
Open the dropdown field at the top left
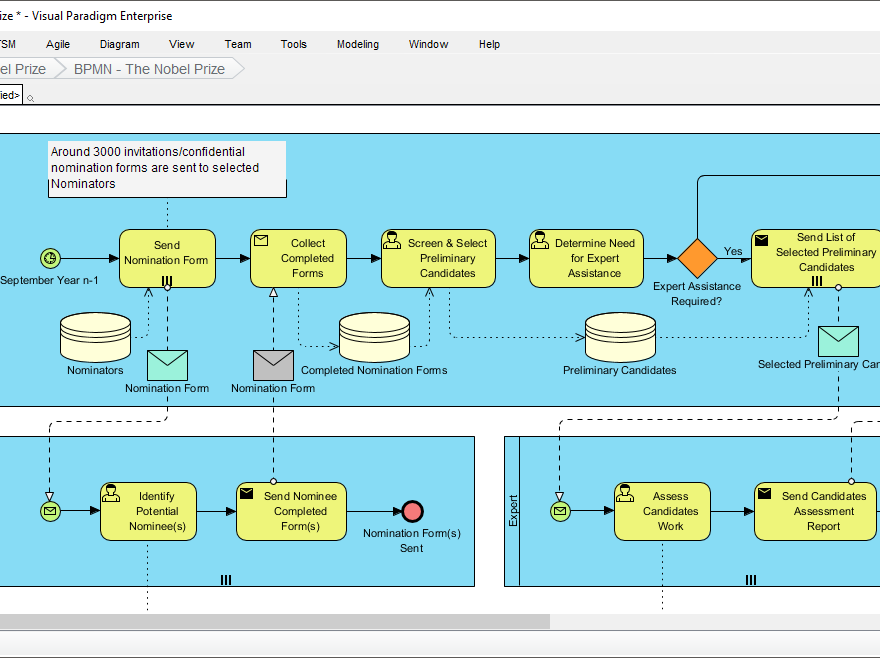pyautogui.click(x=10, y=94)
